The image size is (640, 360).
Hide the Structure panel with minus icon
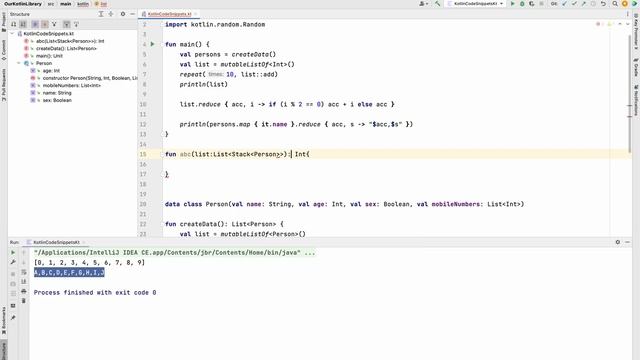pyautogui.click(x=132, y=14)
